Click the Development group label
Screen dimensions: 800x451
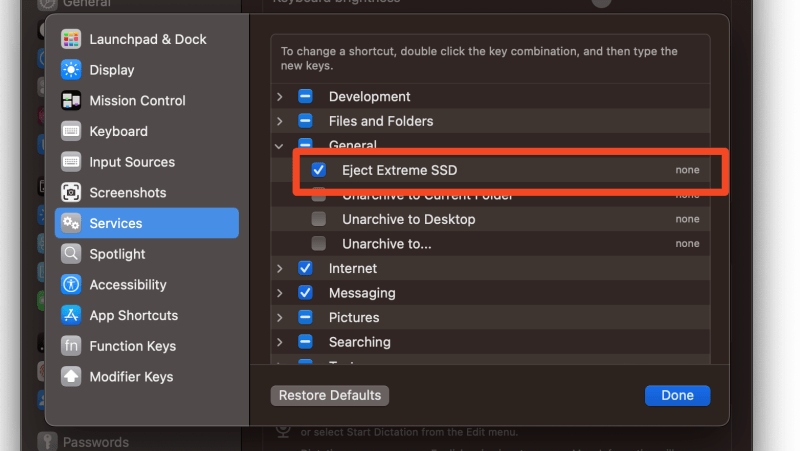click(369, 96)
